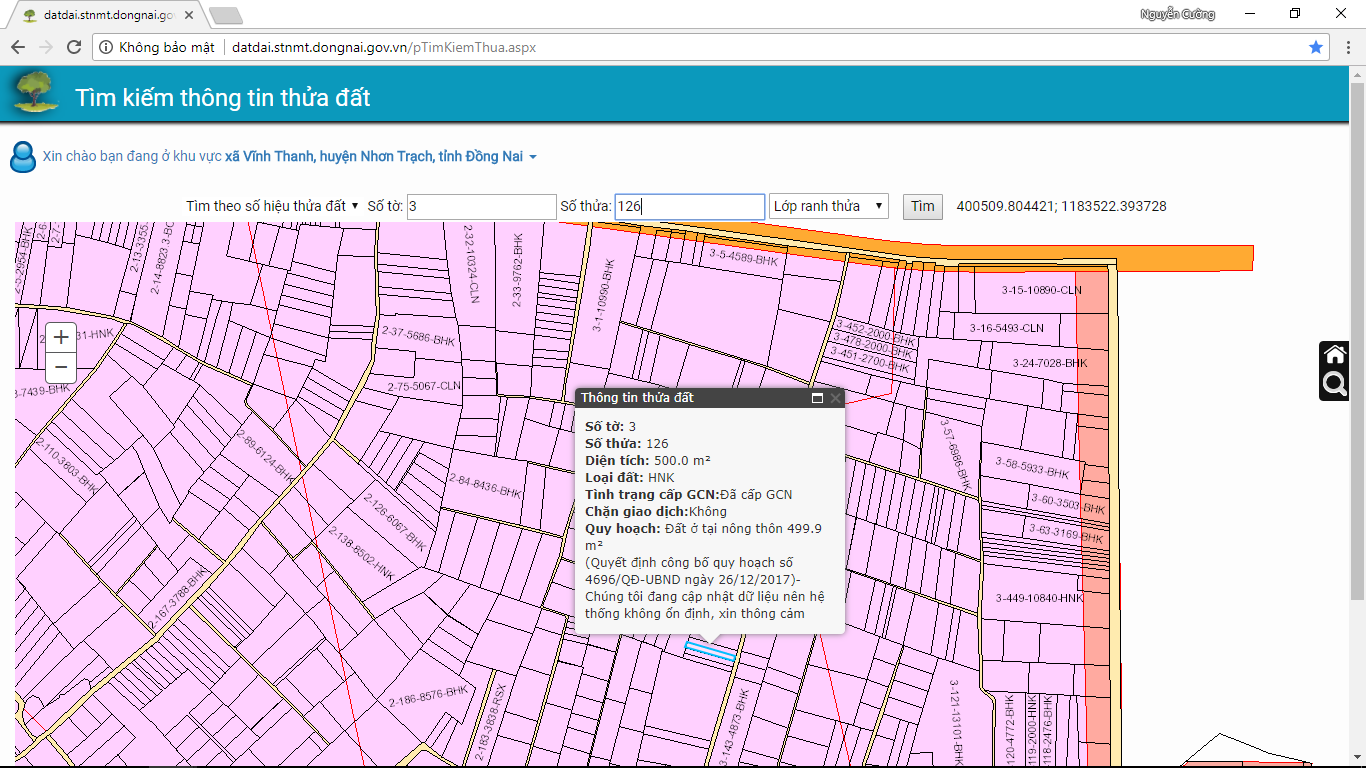Click parcel labeled 2-37-5686-BHK

click(420, 338)
